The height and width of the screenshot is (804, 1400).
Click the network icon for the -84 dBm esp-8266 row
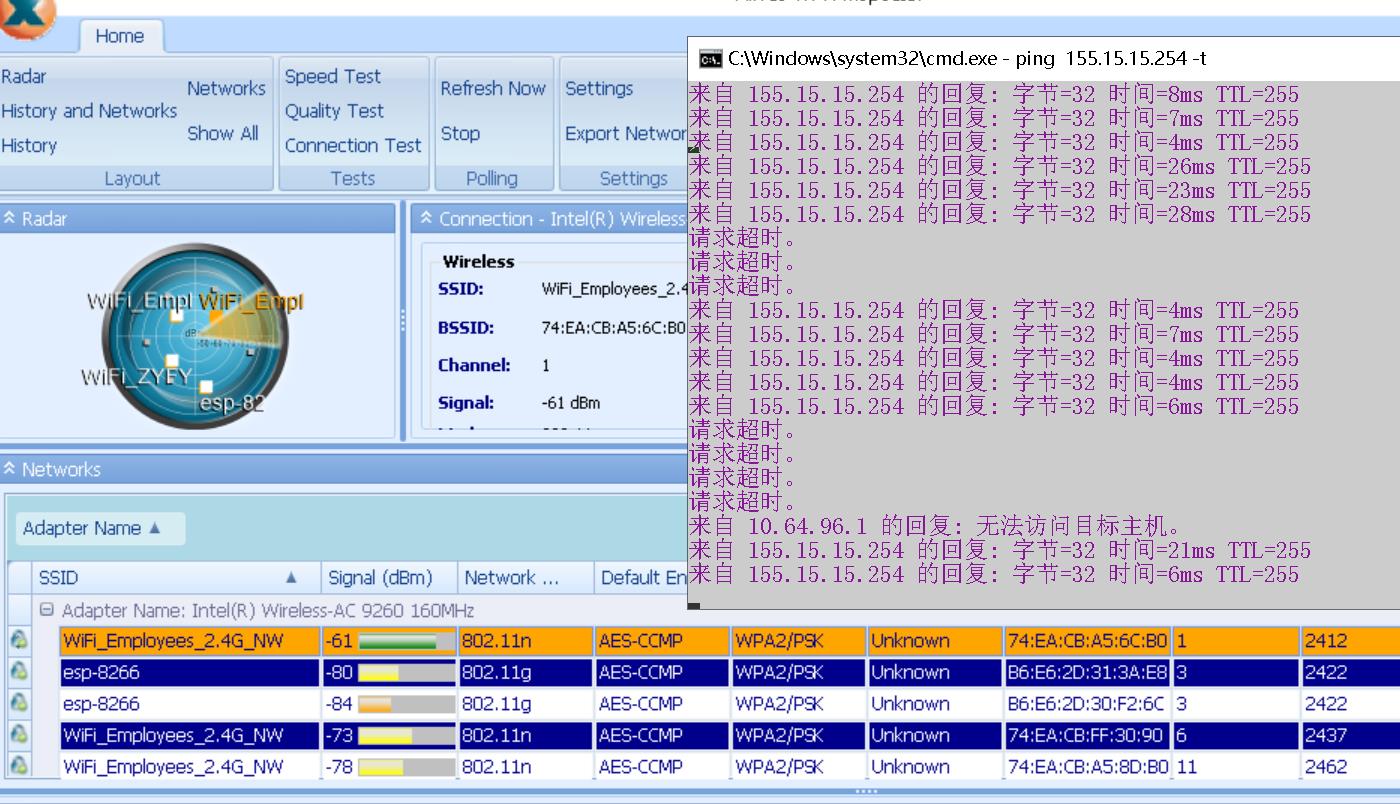[x=19, y=704]
